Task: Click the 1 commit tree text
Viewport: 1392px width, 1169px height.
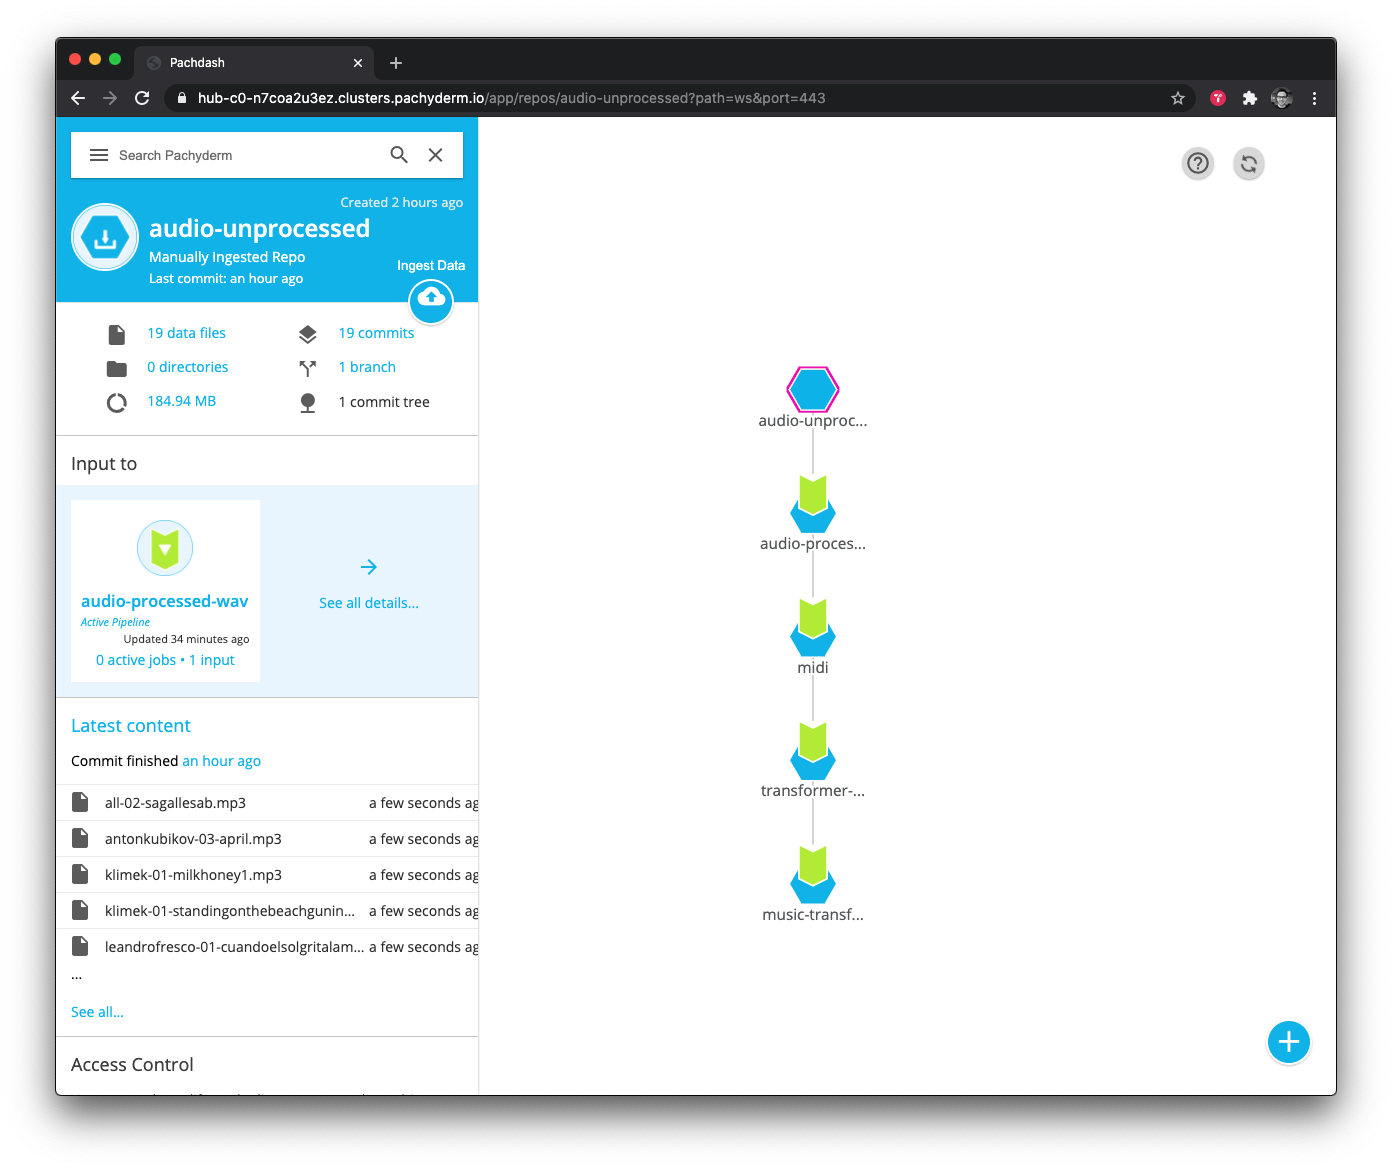Action: 384,402
